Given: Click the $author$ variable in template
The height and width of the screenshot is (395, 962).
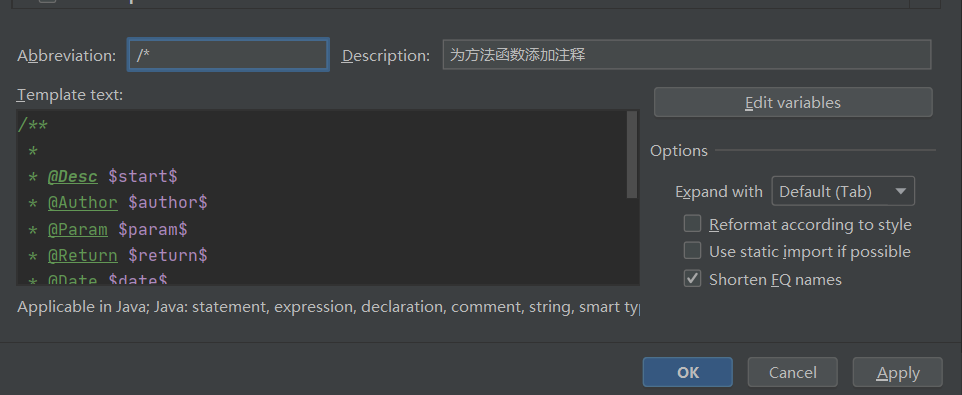Looking at the screenshot, I should 167,202.
